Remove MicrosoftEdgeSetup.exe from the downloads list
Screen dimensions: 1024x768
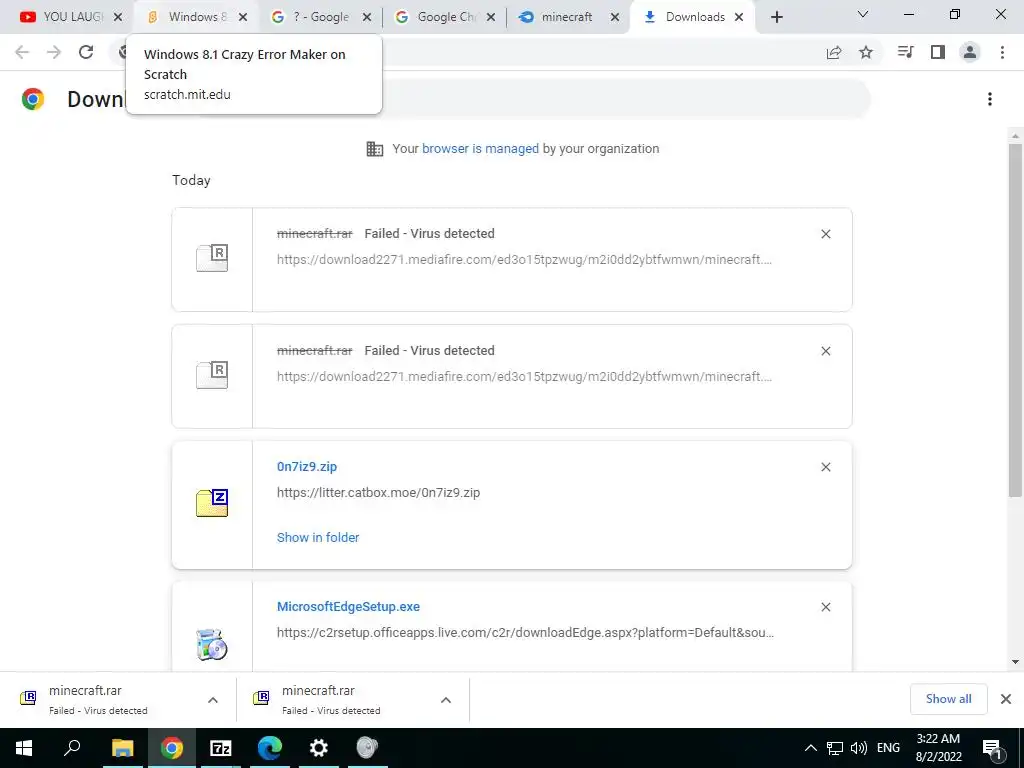(825, 607)
